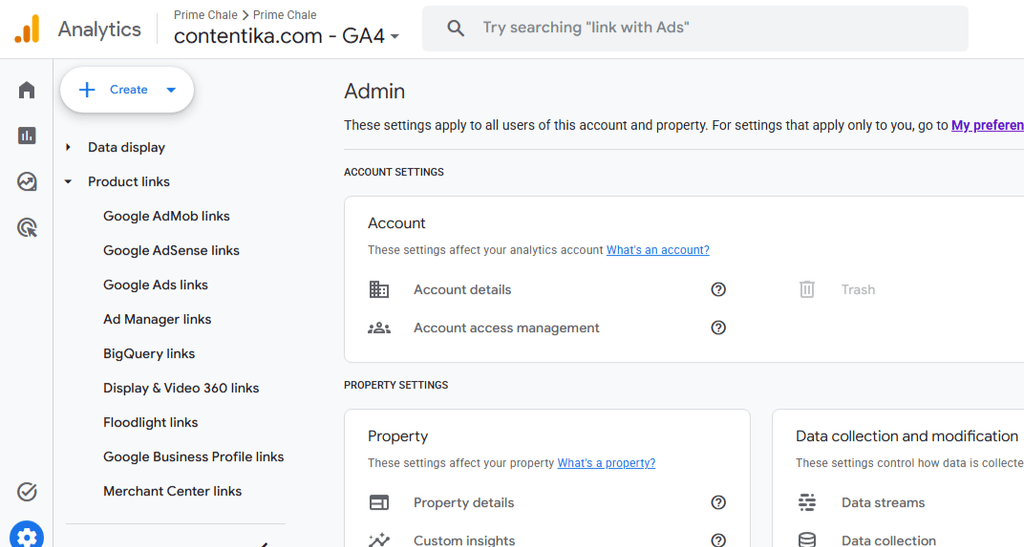
Task: Open Property details settings
Action: tap(464, 503)
